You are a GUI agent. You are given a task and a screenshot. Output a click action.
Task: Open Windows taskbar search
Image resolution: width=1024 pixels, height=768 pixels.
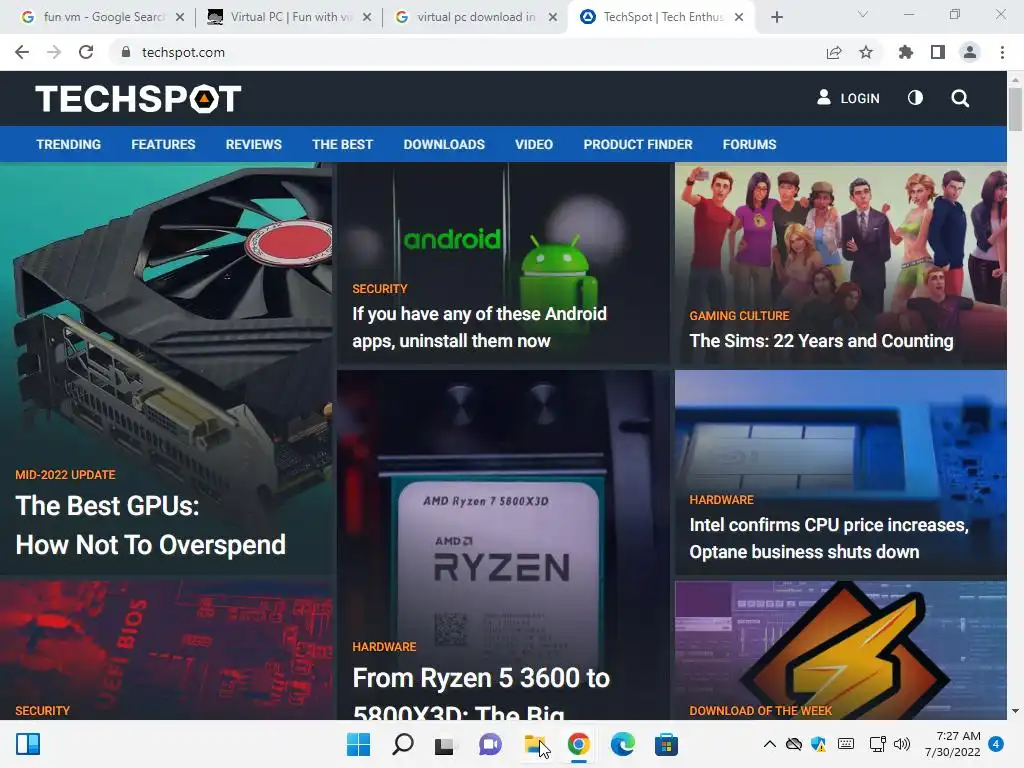click(402, 744)
